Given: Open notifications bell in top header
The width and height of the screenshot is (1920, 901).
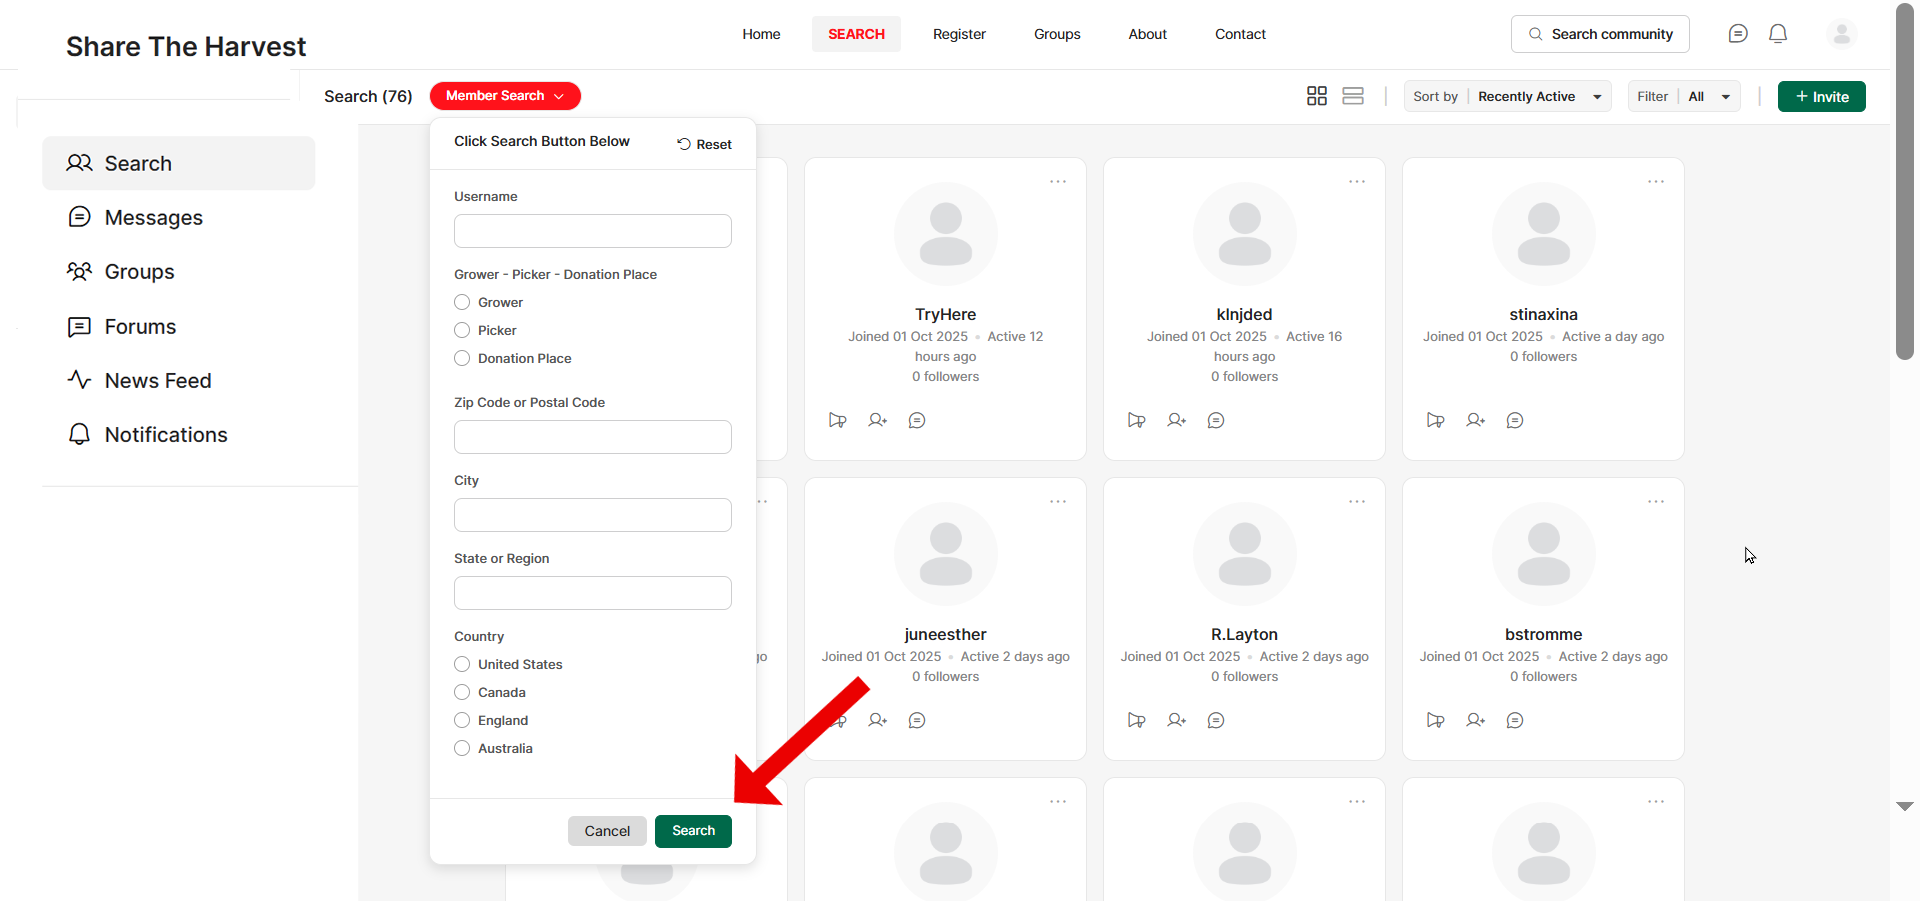Looking at the screenshot, I should click(1778, 34).
